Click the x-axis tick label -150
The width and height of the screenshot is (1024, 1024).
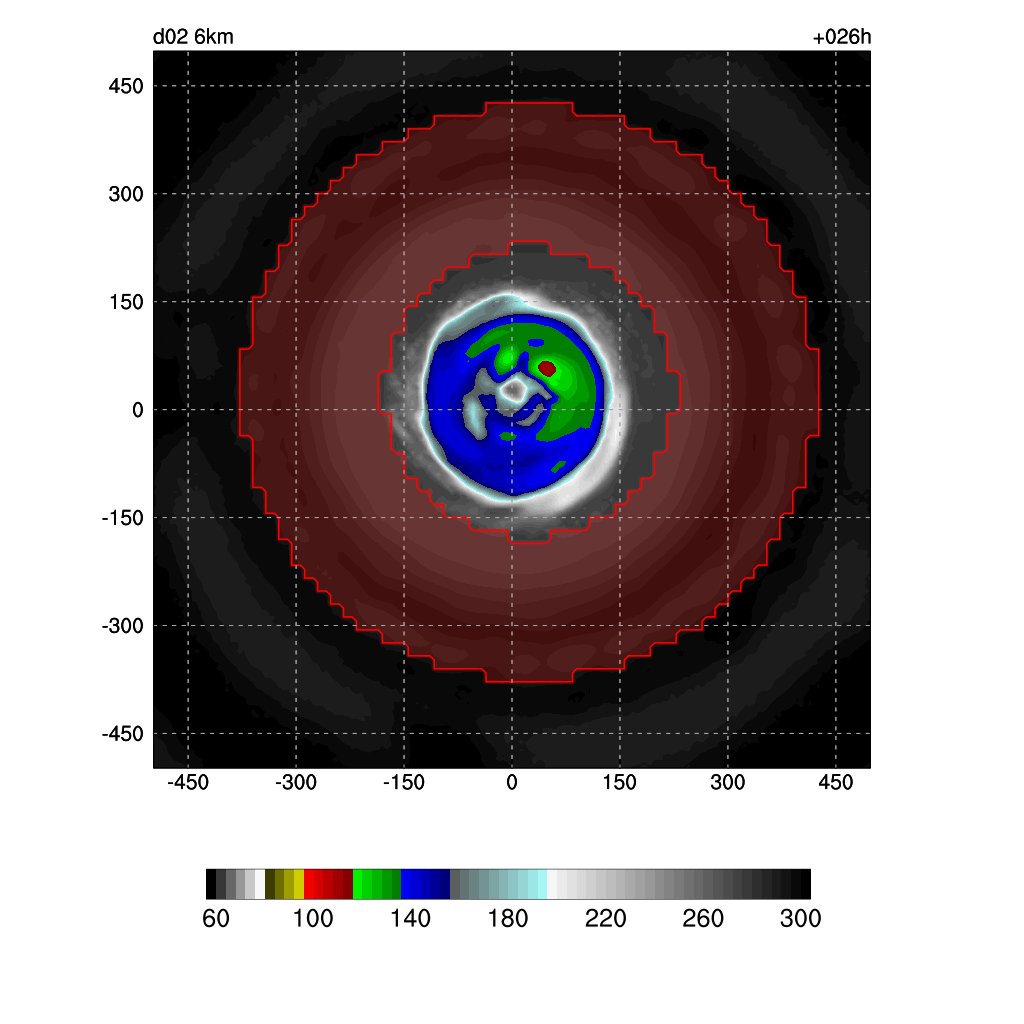coord(404,782)
